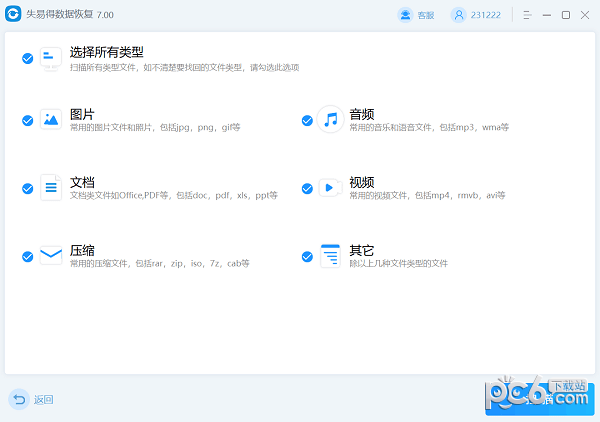Go back with the 返回 button
This screenshot has width=600, height=422.
coord(31,399)
